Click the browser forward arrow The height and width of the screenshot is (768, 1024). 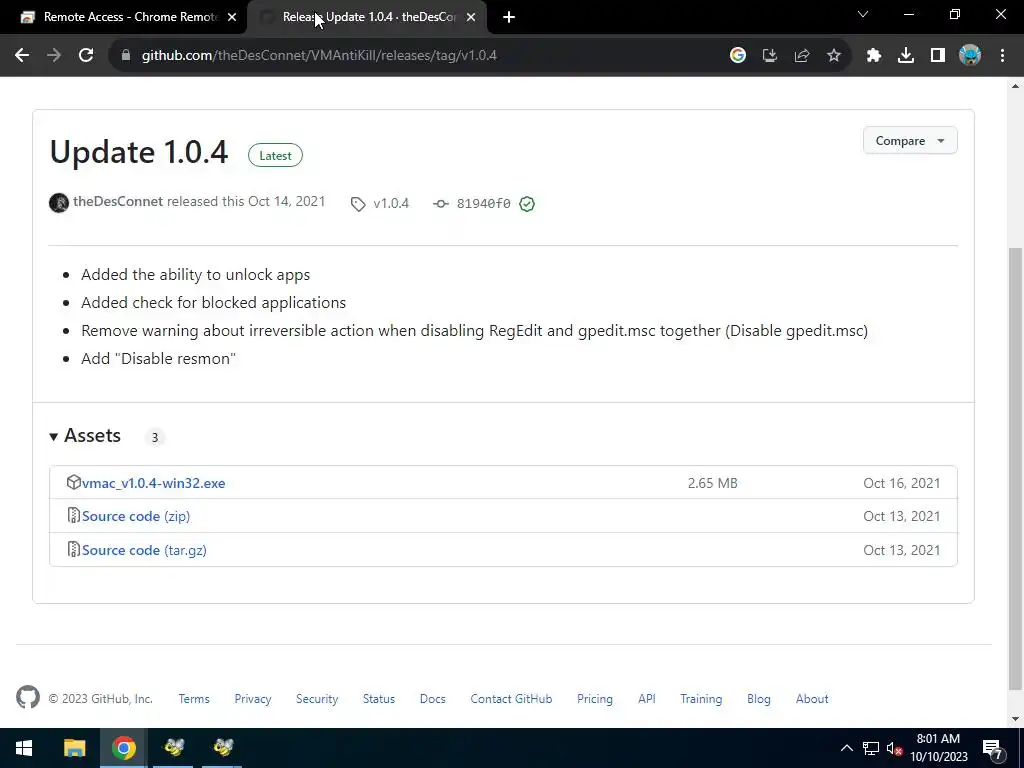(x=54, y=56)
